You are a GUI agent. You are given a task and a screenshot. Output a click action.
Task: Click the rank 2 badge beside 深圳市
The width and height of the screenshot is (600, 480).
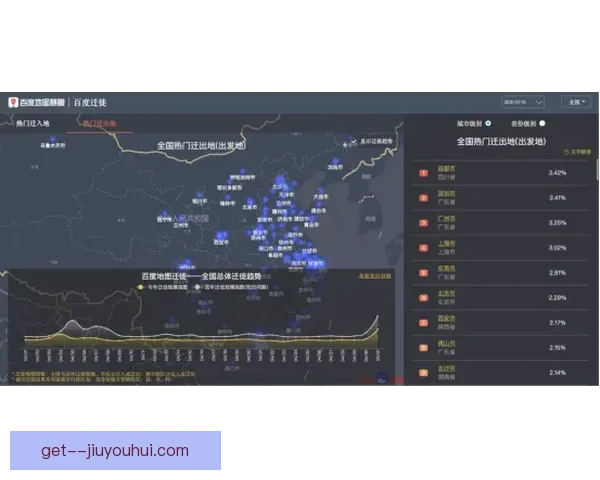[x=423, y=198]
